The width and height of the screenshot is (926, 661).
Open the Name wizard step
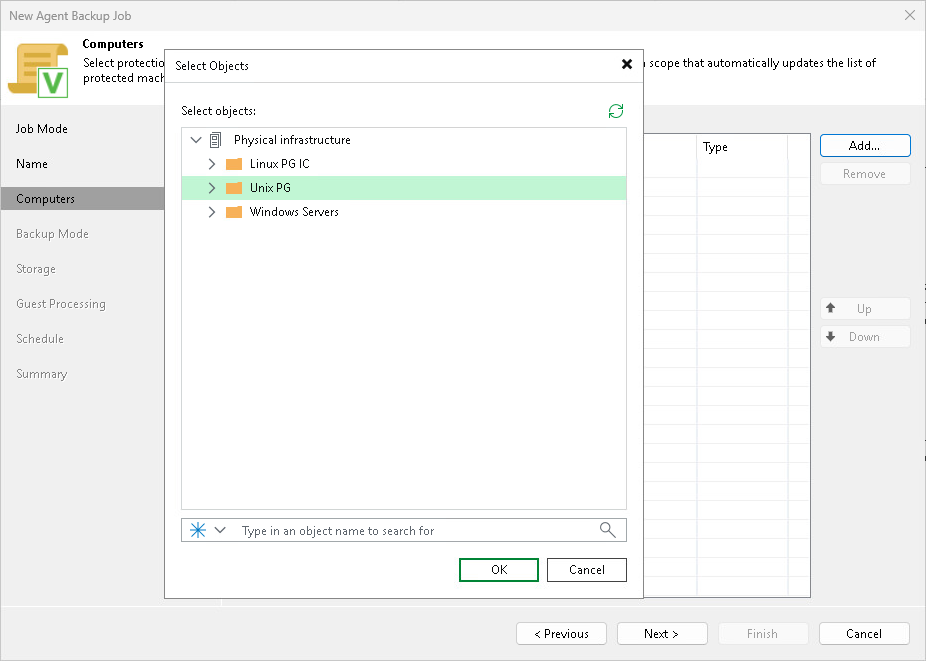(32, 164)
